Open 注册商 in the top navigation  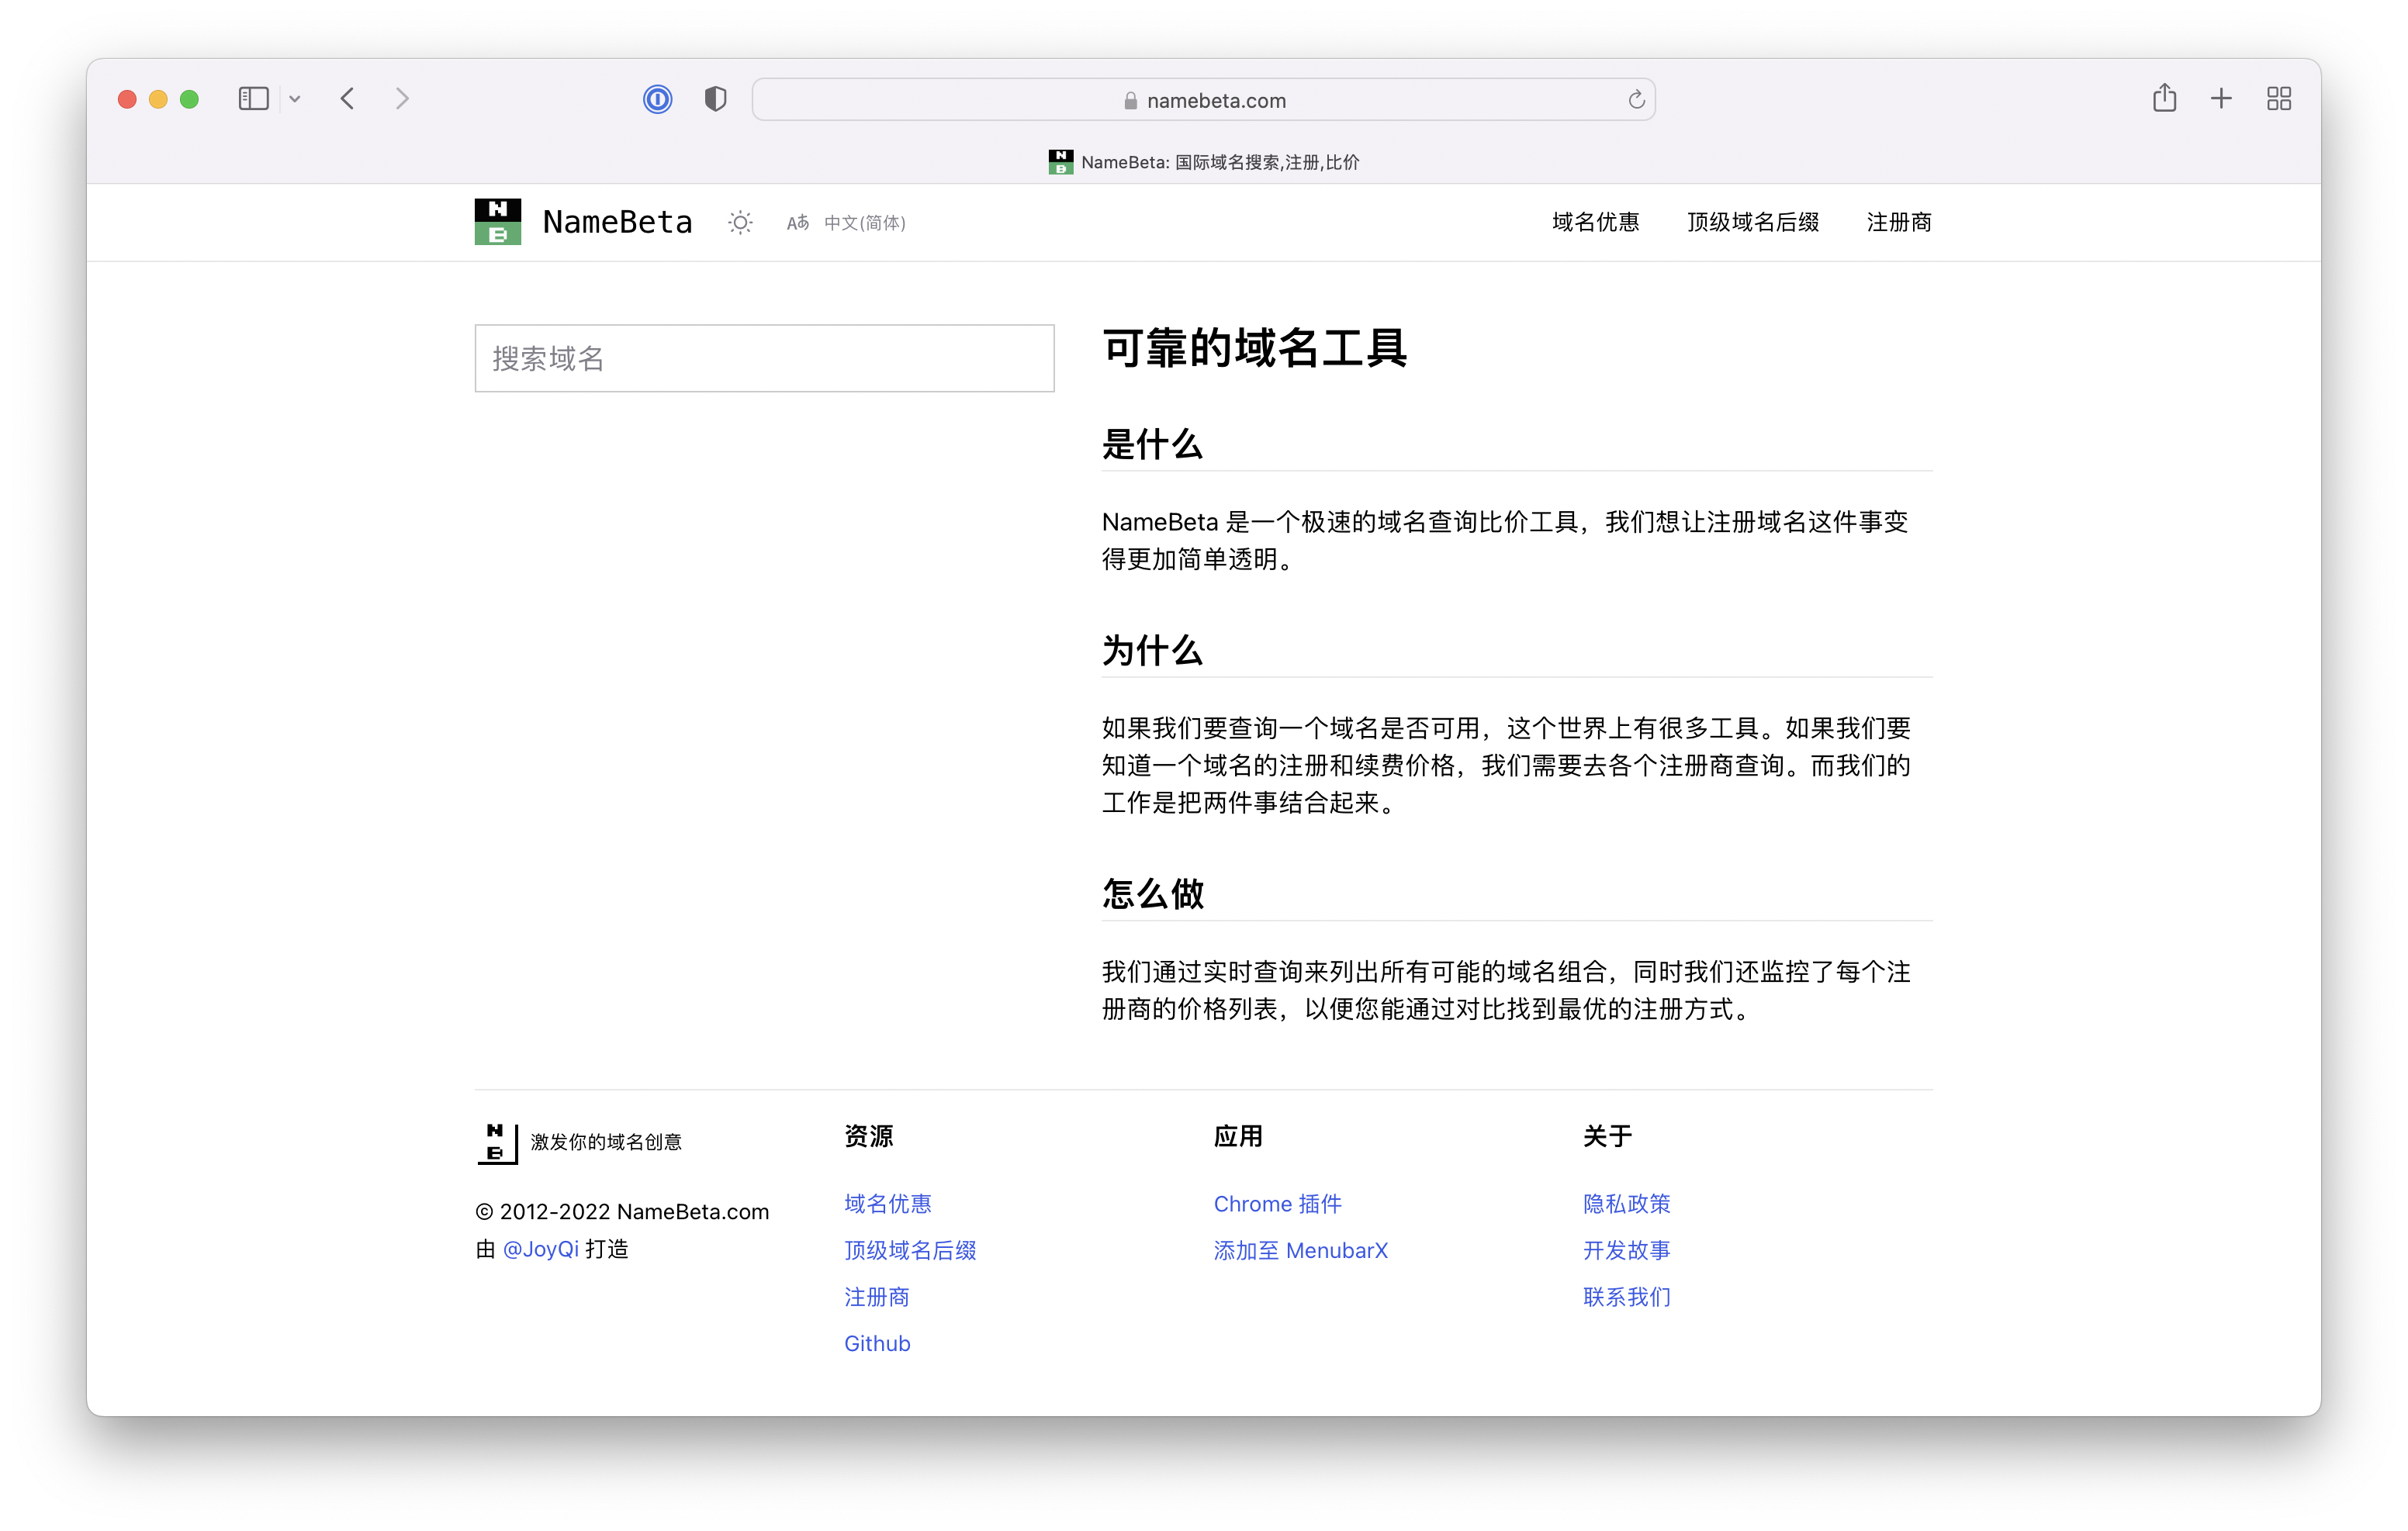click(1899, 222)
